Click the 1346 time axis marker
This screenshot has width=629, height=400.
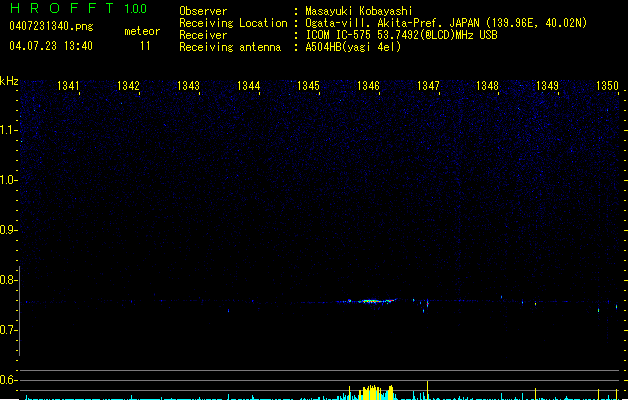click(x=368, y=86)
